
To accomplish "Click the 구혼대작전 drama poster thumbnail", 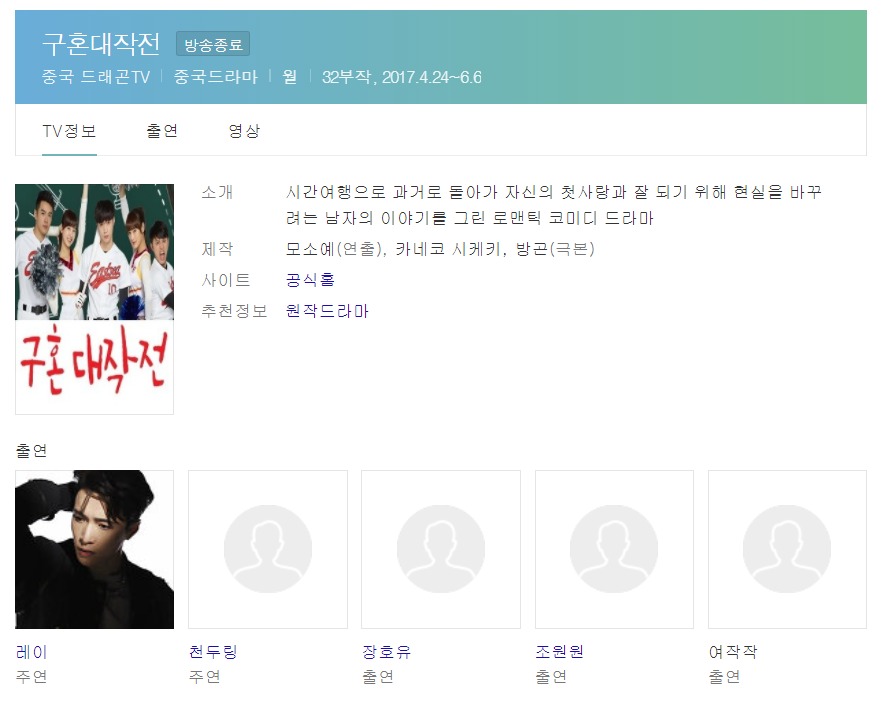I will coord(94,299).
